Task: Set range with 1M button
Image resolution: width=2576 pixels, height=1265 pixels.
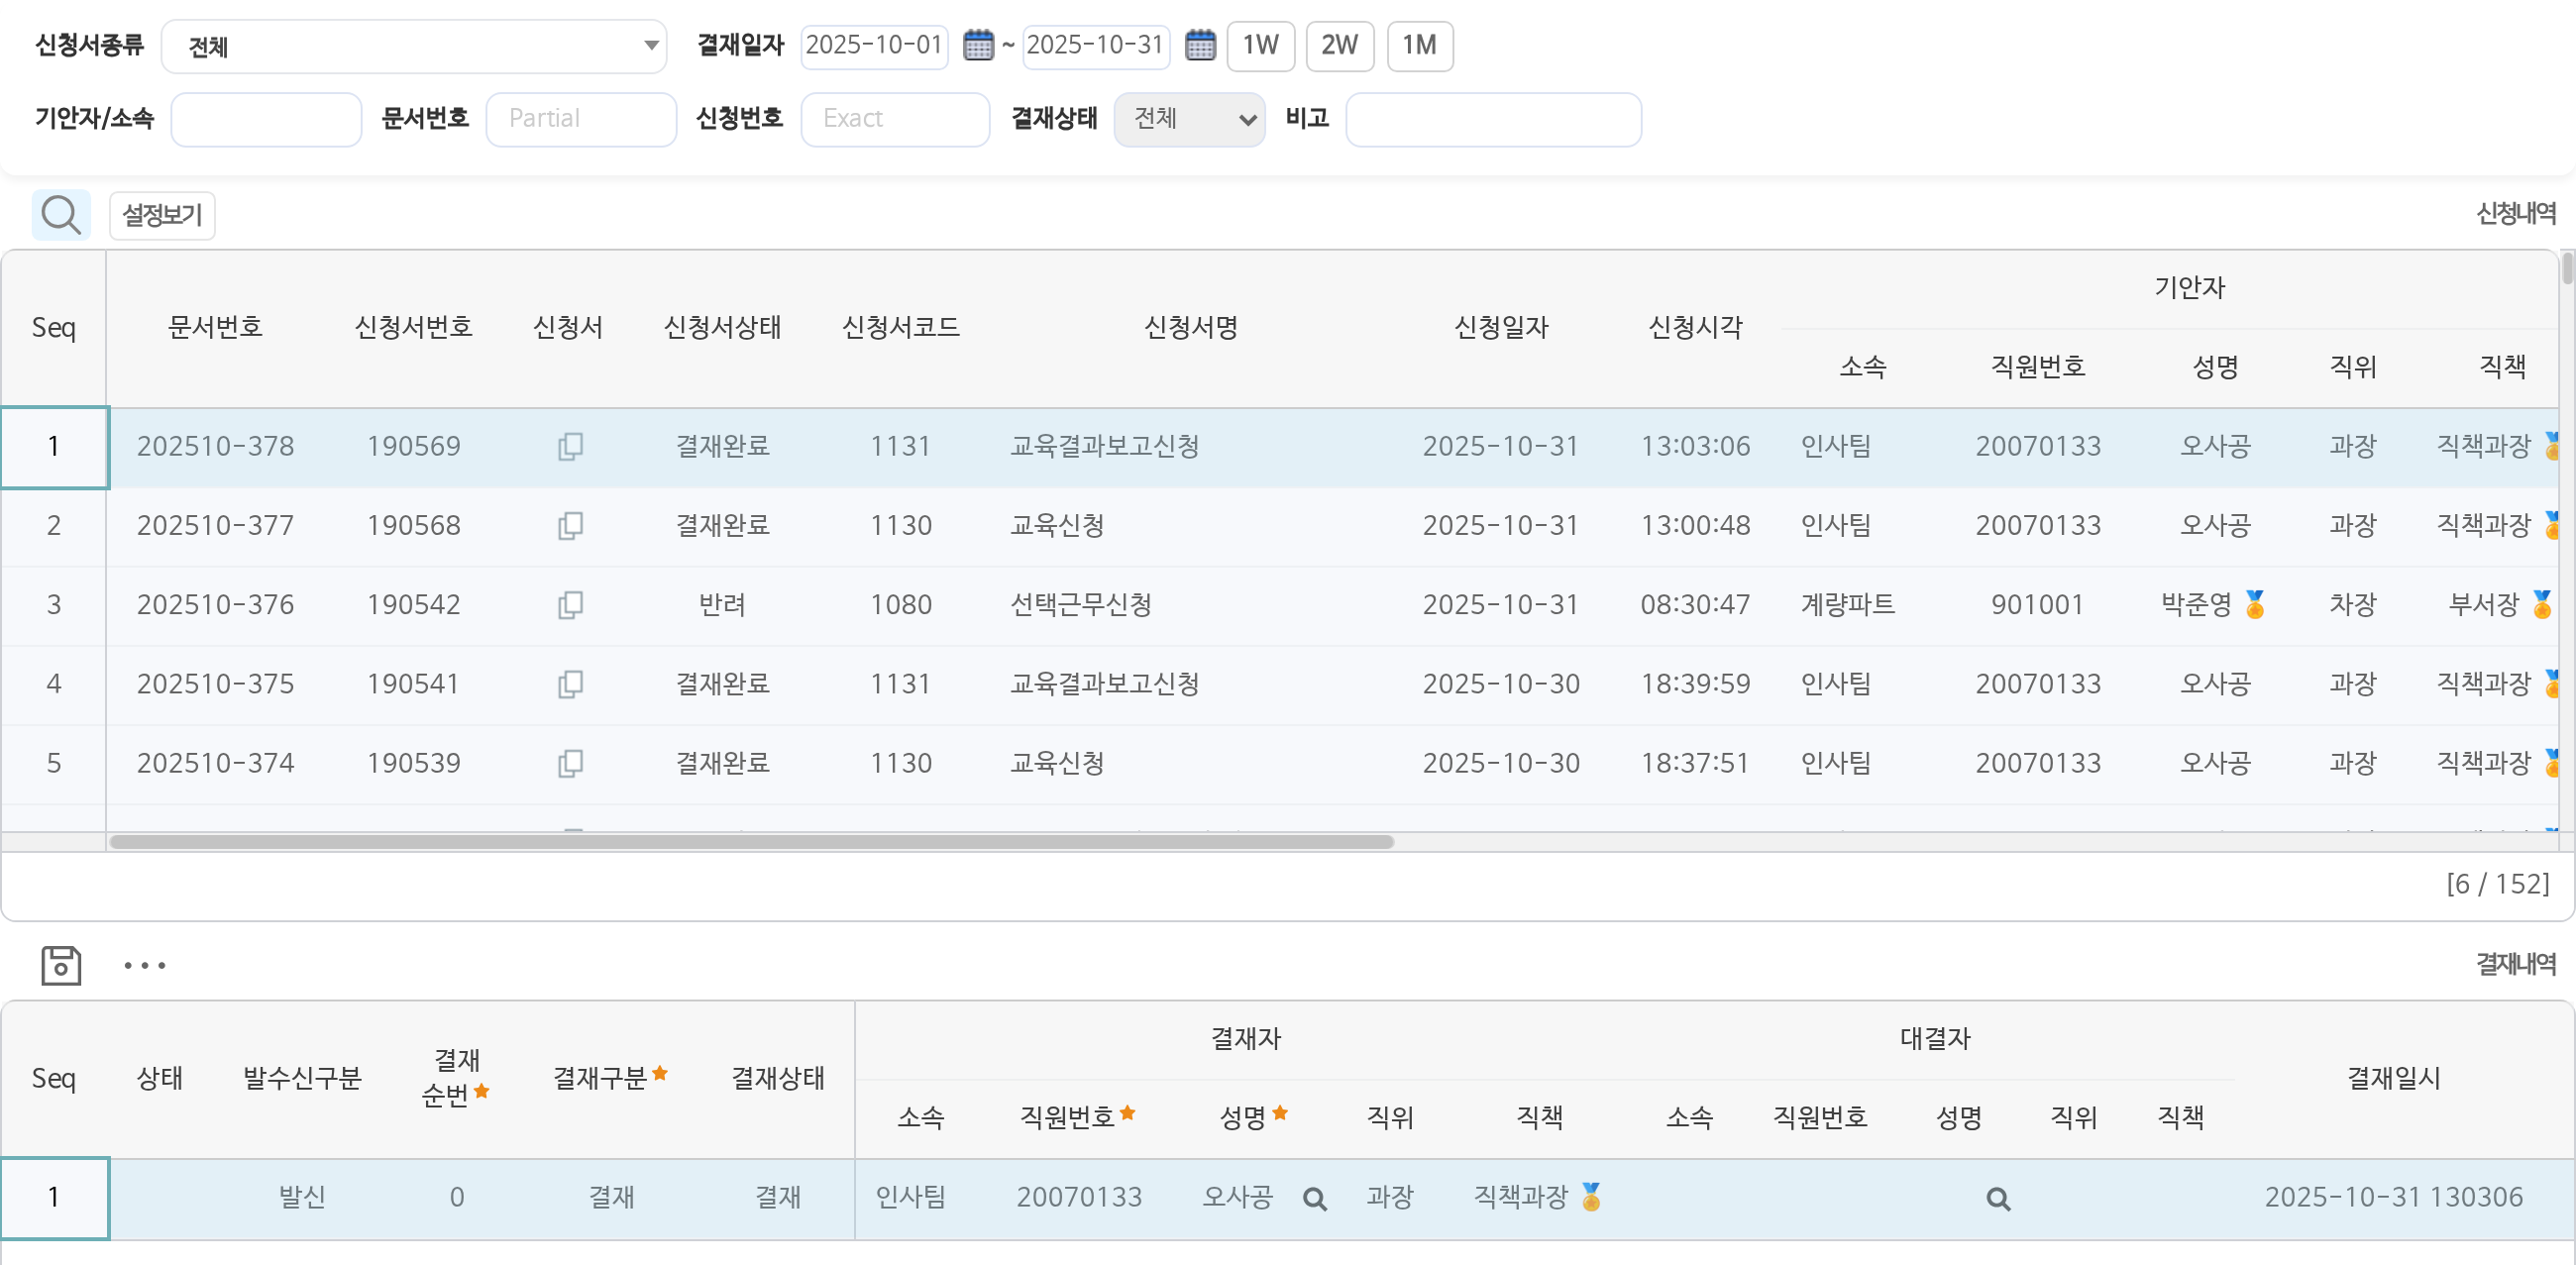Action: (x=1419, y=45)
